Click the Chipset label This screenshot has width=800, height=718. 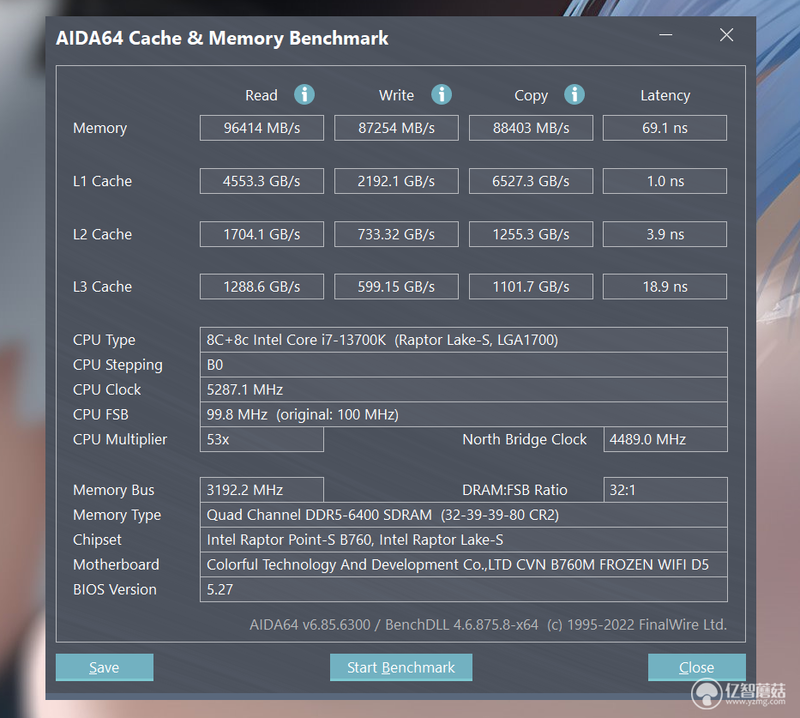point(97,540)
